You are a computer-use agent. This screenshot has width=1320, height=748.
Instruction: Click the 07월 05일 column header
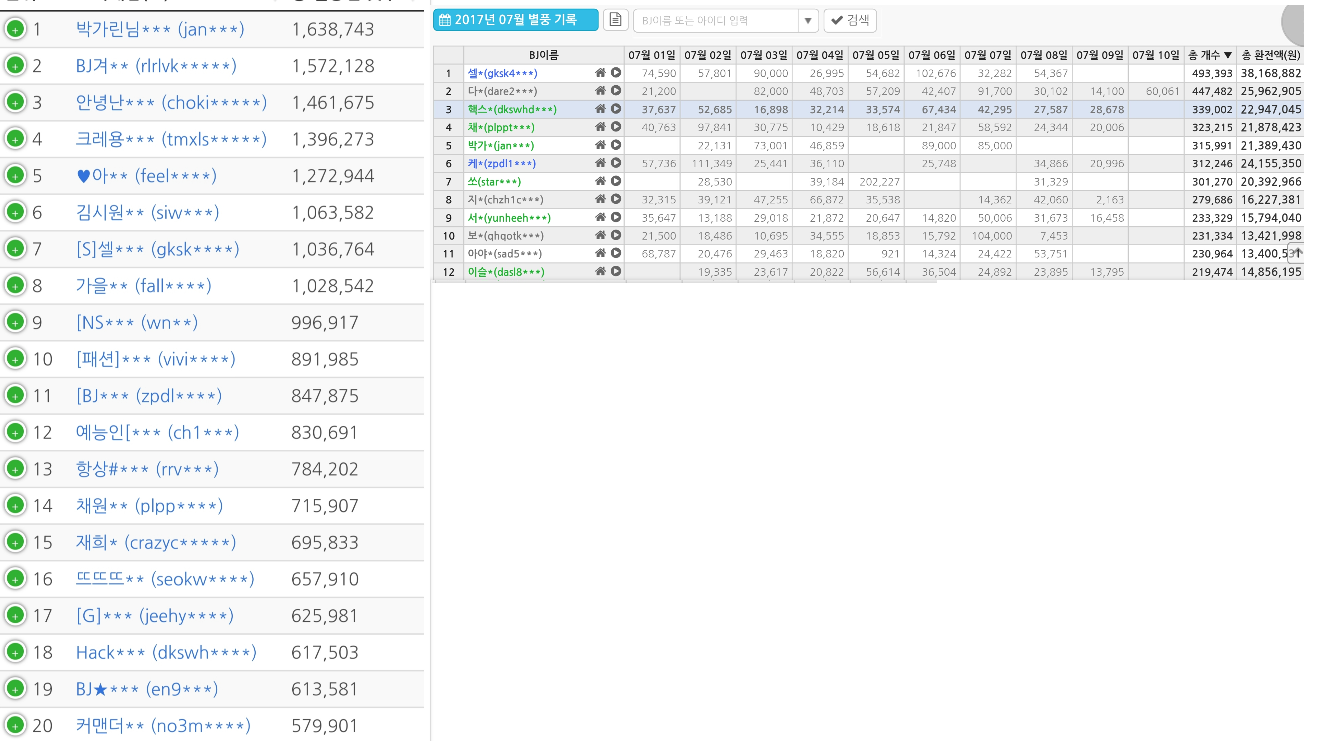click(x=876, y=55)
